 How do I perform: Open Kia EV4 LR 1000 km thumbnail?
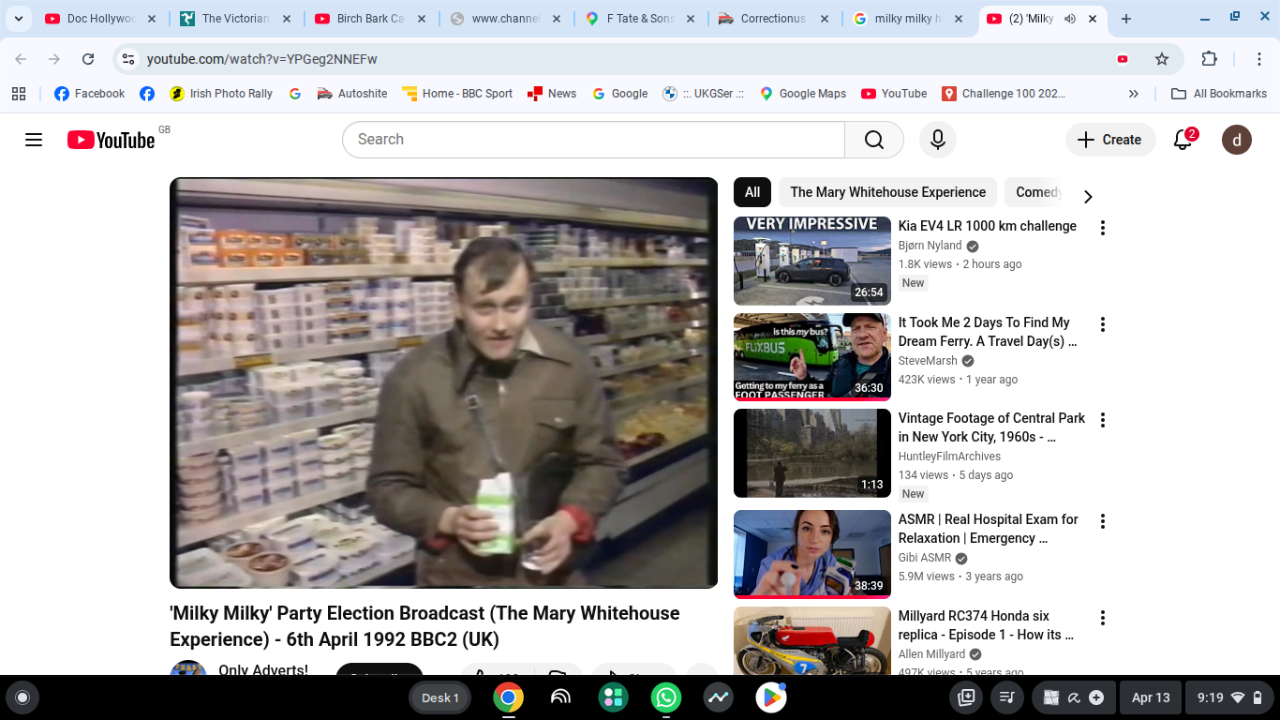click(x=812, y=261)
